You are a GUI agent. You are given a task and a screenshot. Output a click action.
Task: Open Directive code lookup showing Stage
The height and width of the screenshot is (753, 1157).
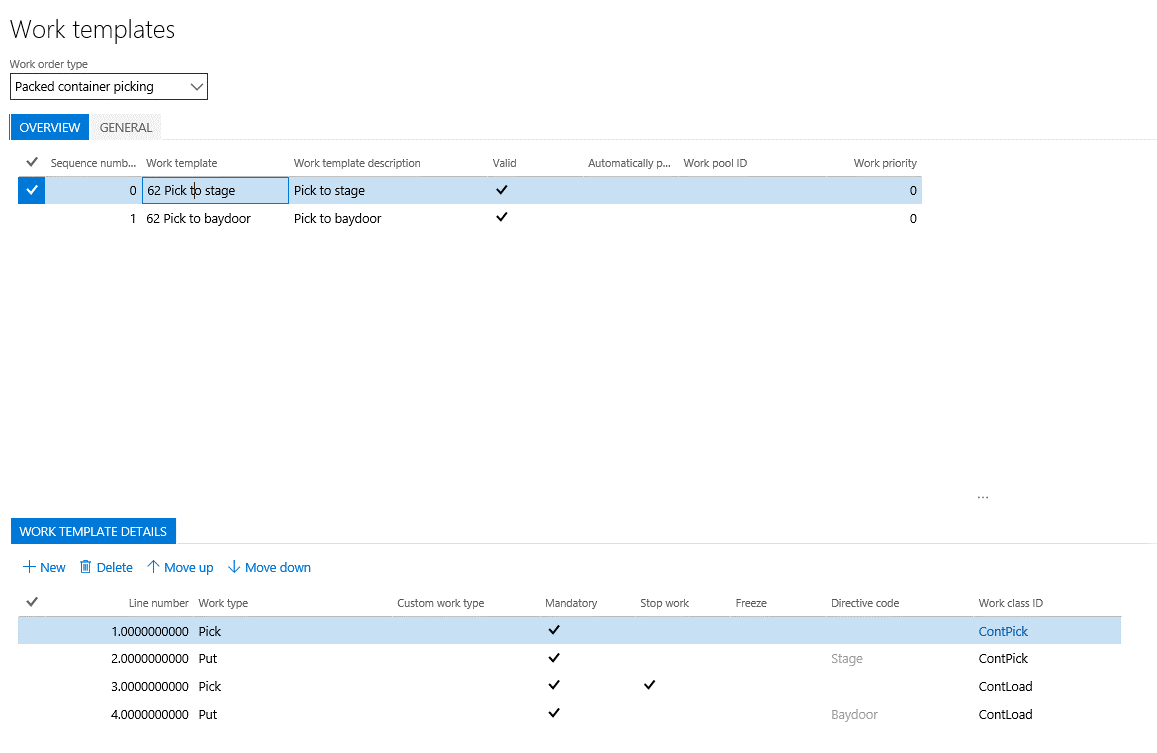[847, 659]
